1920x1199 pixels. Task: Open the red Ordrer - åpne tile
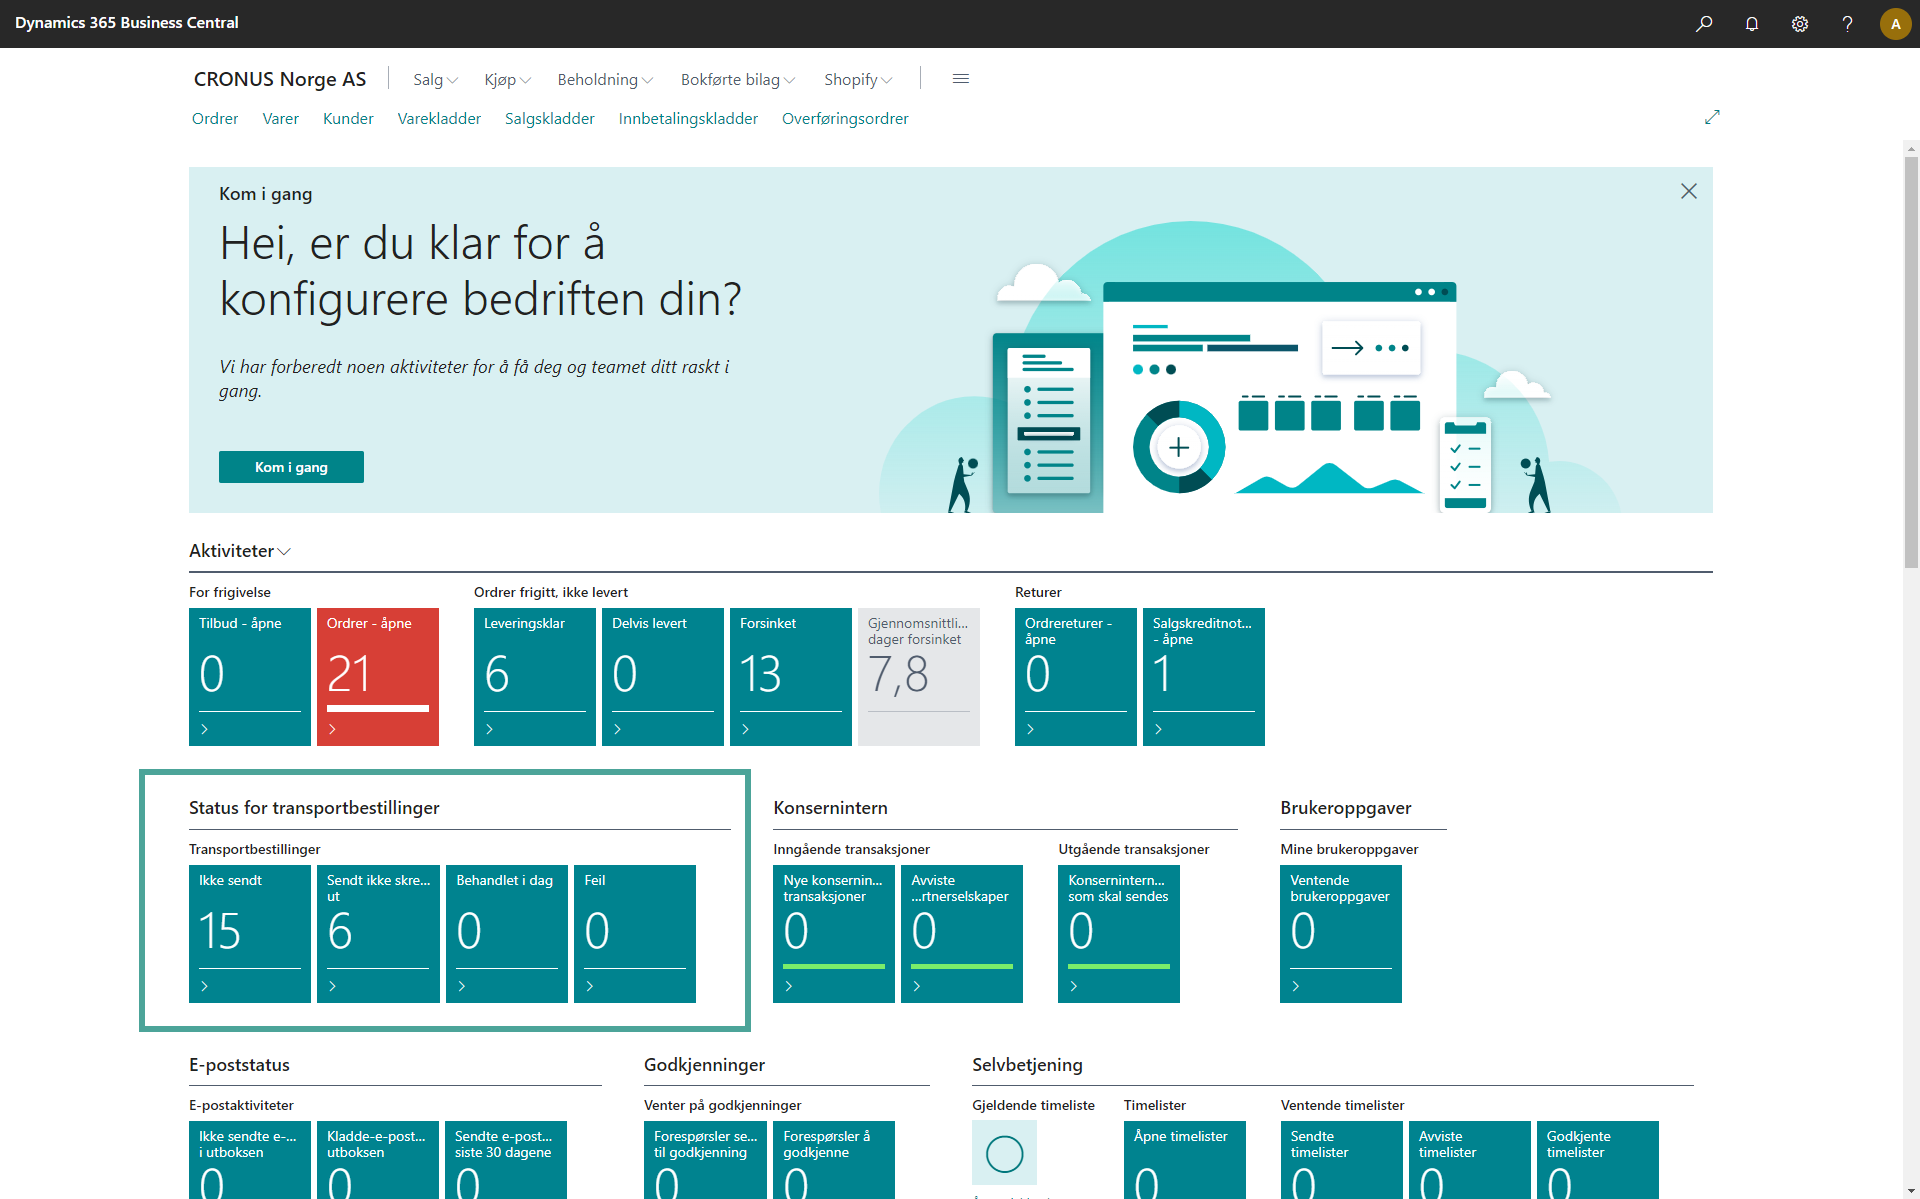(377, 676)
